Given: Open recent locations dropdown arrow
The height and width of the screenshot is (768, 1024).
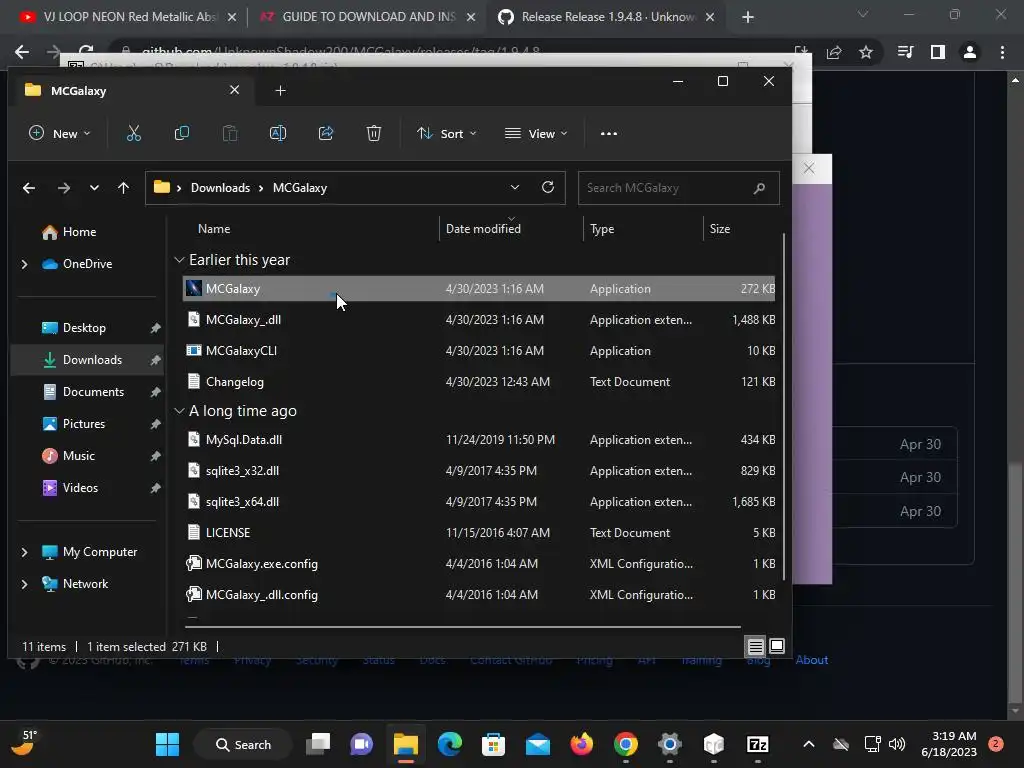Looking at the screenshot, I should [94, 188].
